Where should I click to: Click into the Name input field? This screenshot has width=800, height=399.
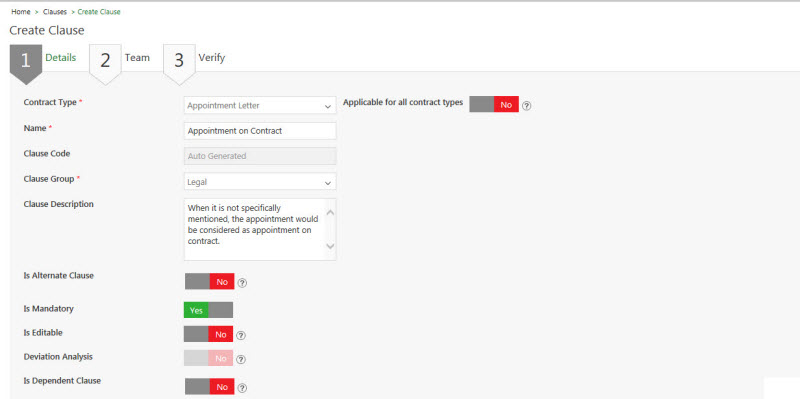pos(260,131)
